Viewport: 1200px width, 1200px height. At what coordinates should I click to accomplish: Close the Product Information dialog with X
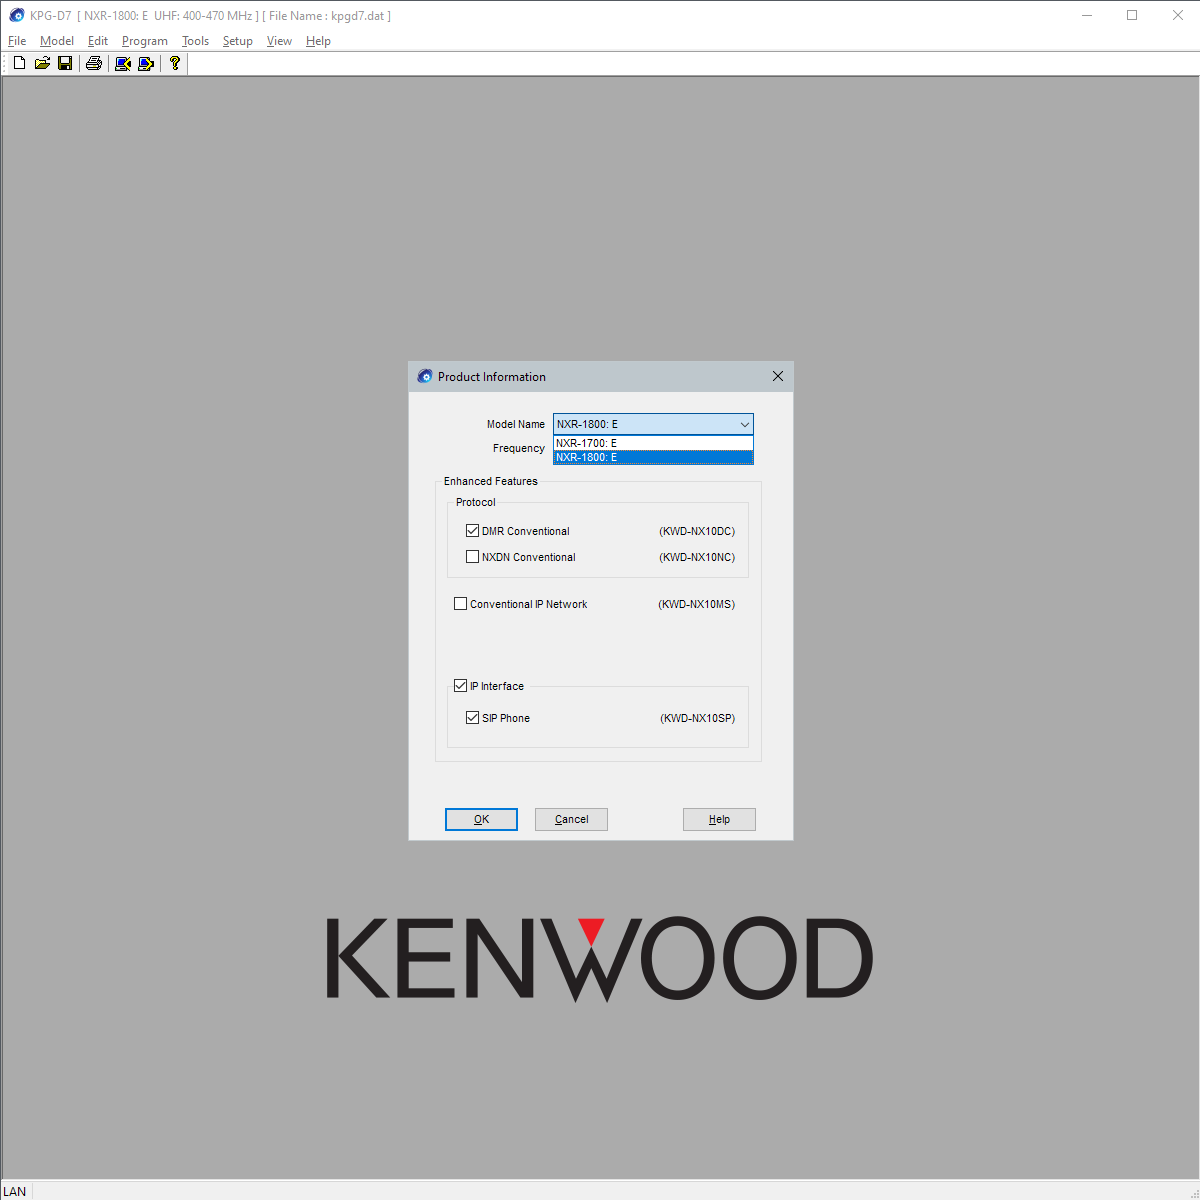(x=778, y=376)
